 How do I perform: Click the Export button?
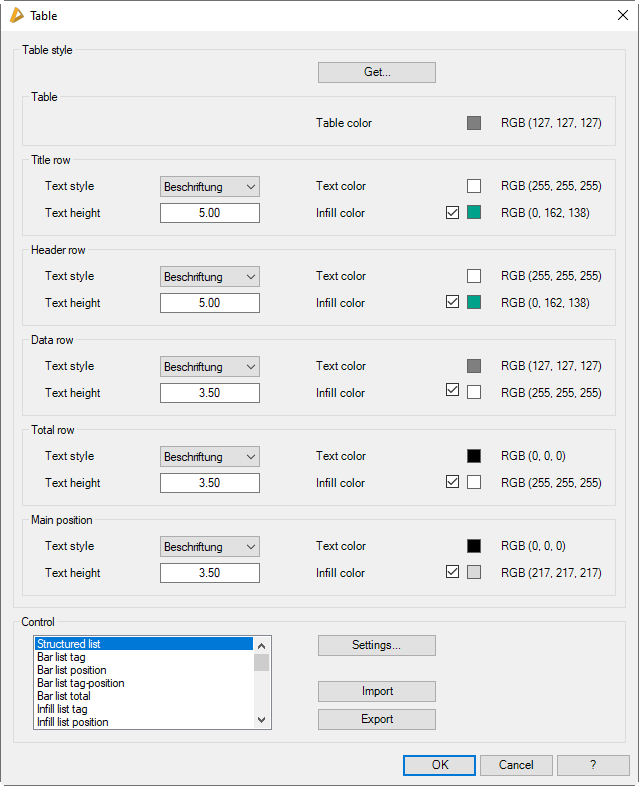(x=376, y=719)
